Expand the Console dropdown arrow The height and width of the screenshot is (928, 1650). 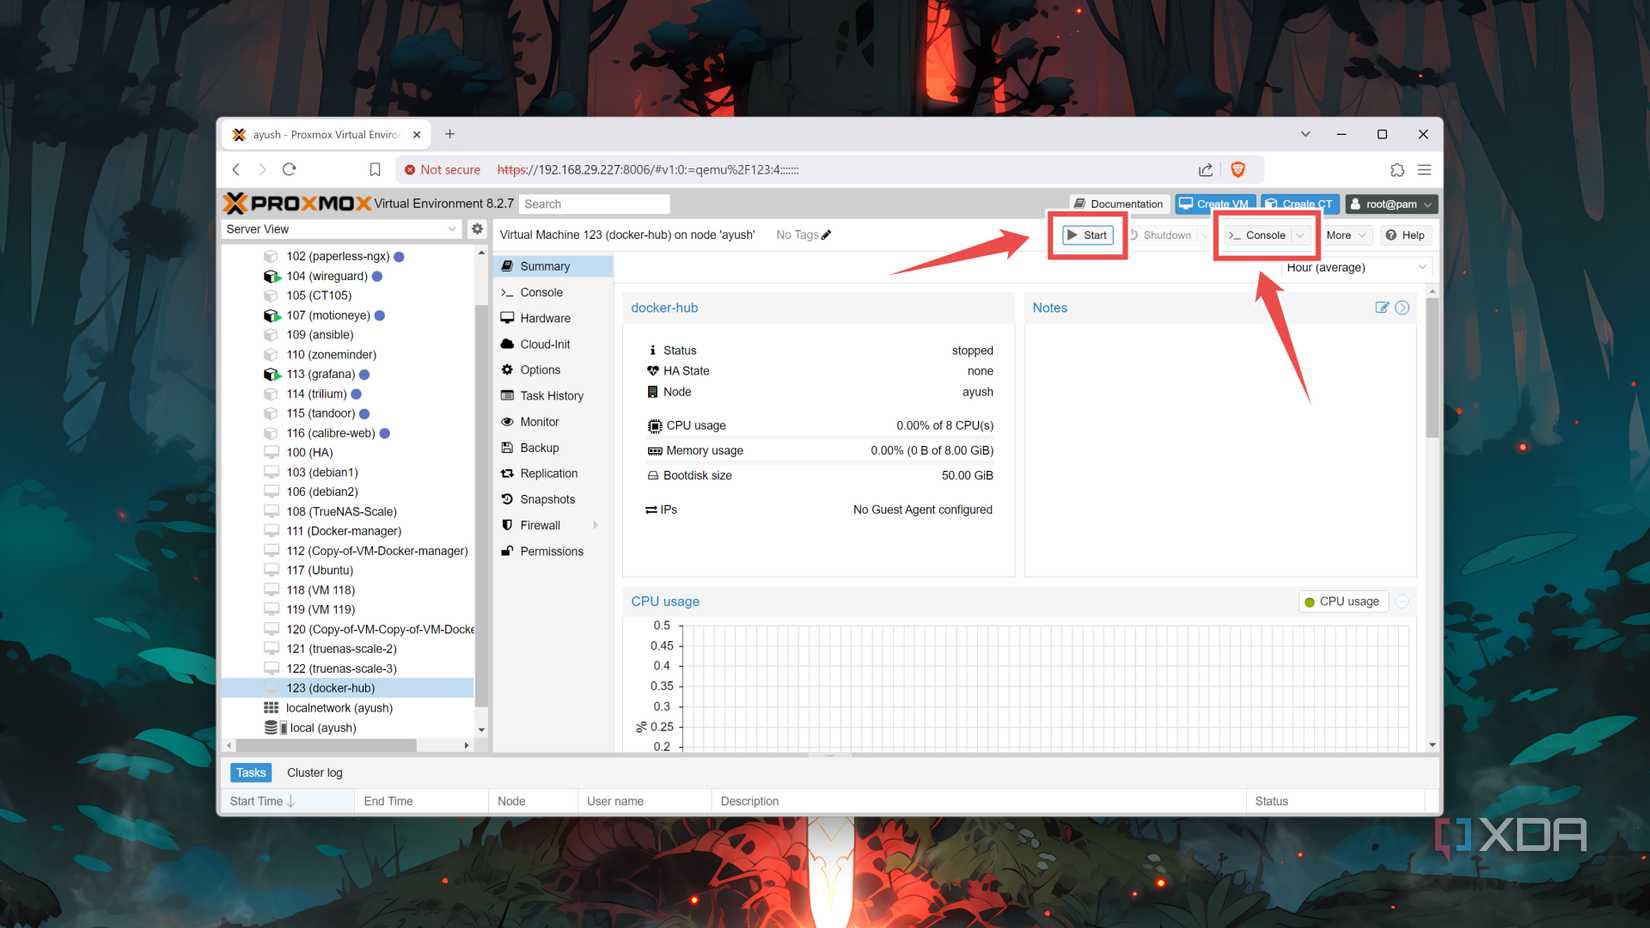point(1300,235)
